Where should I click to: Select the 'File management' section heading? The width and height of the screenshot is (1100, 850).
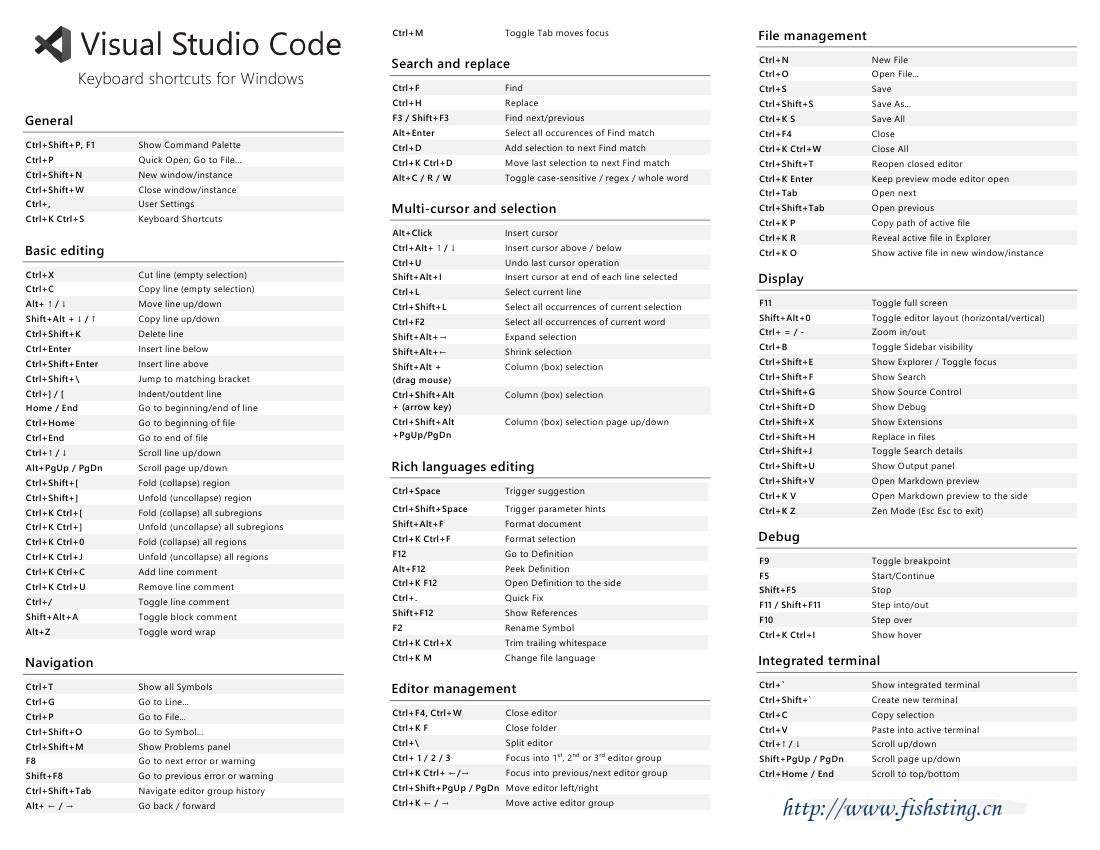coord(812,36)
